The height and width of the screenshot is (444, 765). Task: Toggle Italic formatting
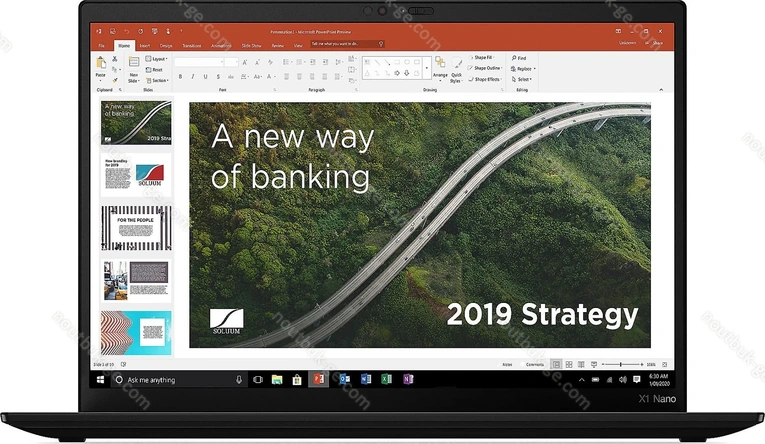click(191, 76)
